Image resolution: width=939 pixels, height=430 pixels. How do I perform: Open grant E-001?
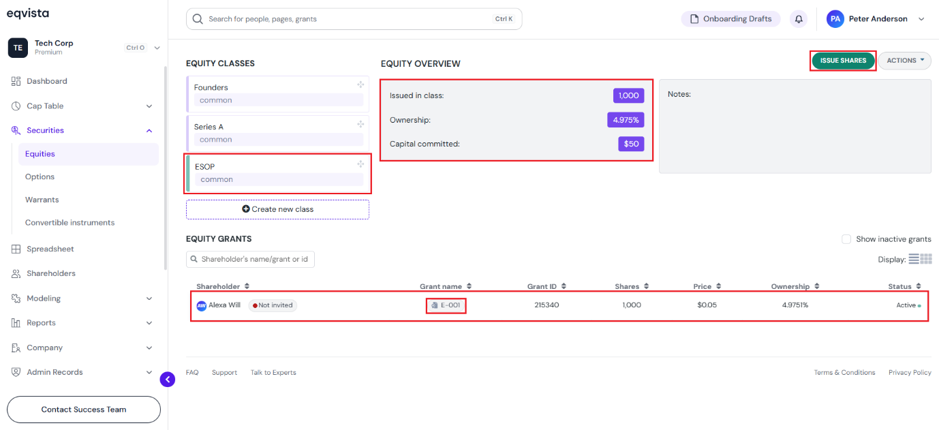click(x=446, y=305)
